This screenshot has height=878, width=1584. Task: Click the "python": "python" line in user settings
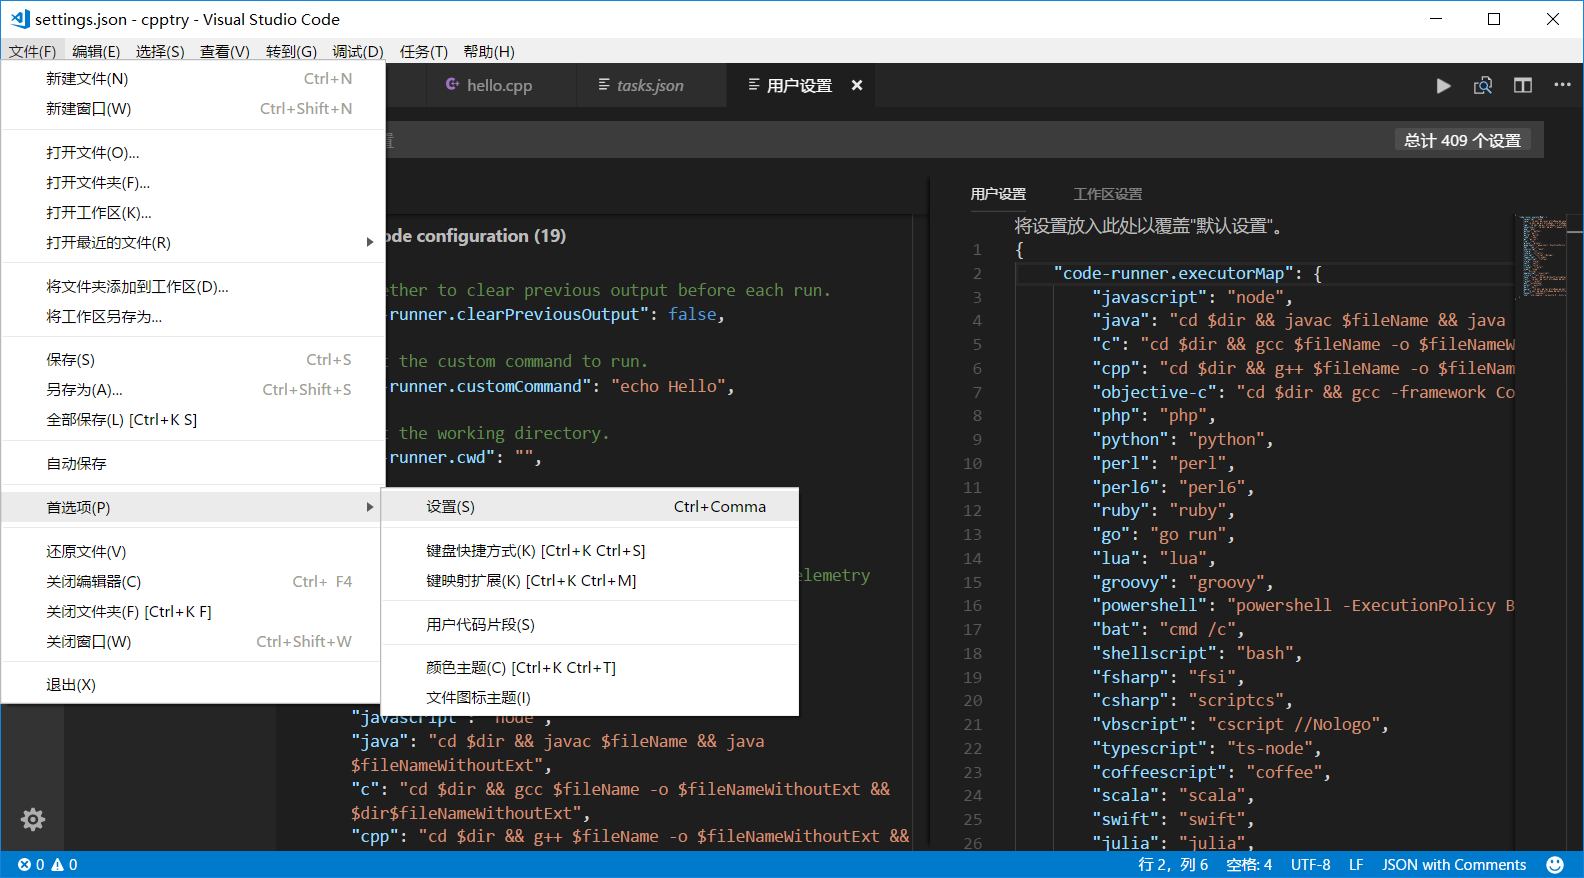click(x=1182, y=440)
